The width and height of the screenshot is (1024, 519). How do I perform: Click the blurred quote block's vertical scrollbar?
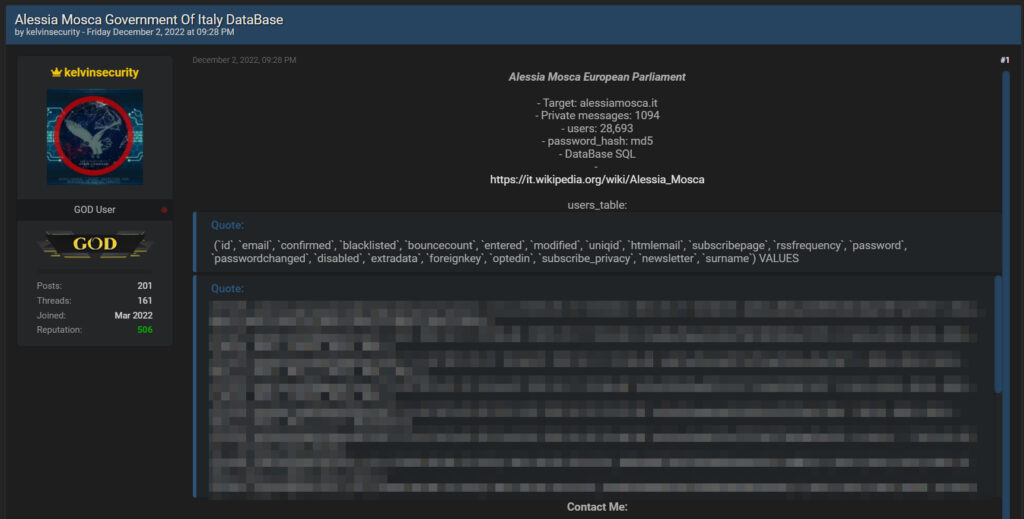[x=997, y=340]
